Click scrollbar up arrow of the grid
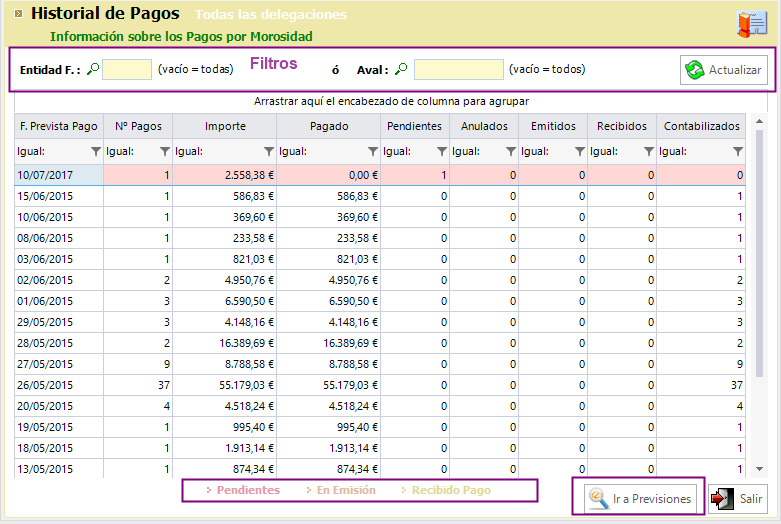Image resolution: width=781 pixels, height=524 pixels. point(759,122)
